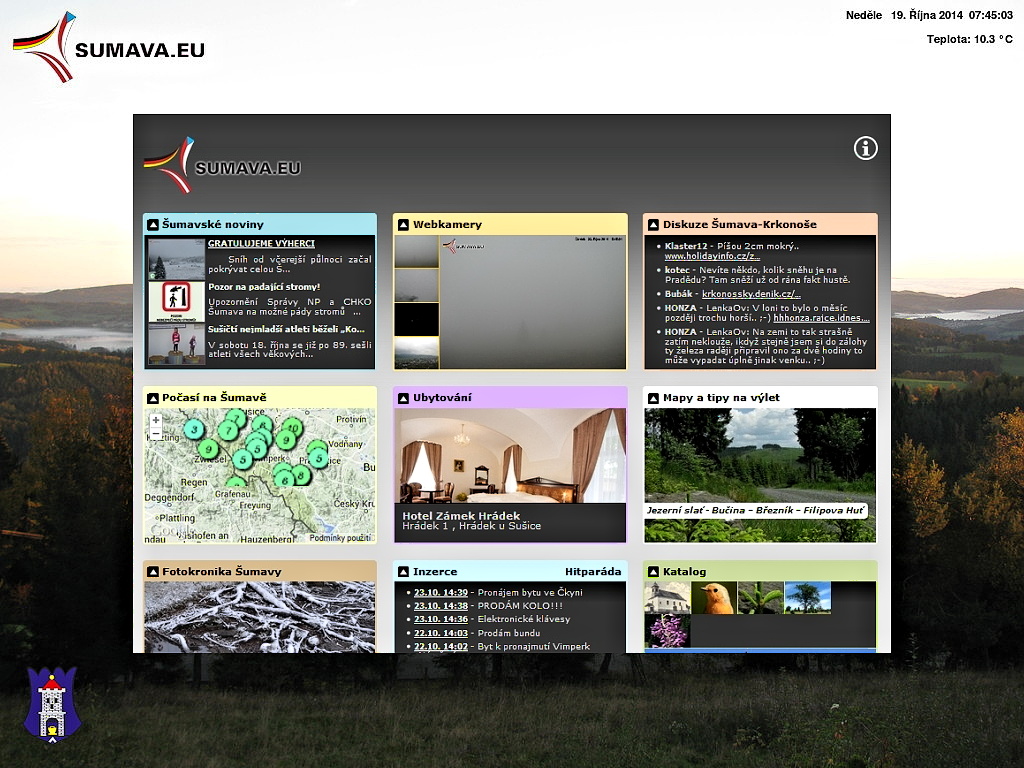Open the GRATULUJEME VÝHERCI news link
This screenshot has height=768, width=1024.
tap(261, 243)
